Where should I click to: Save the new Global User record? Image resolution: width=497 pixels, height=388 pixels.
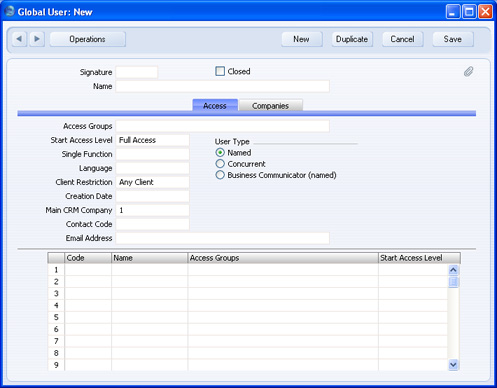pos(453,39)
